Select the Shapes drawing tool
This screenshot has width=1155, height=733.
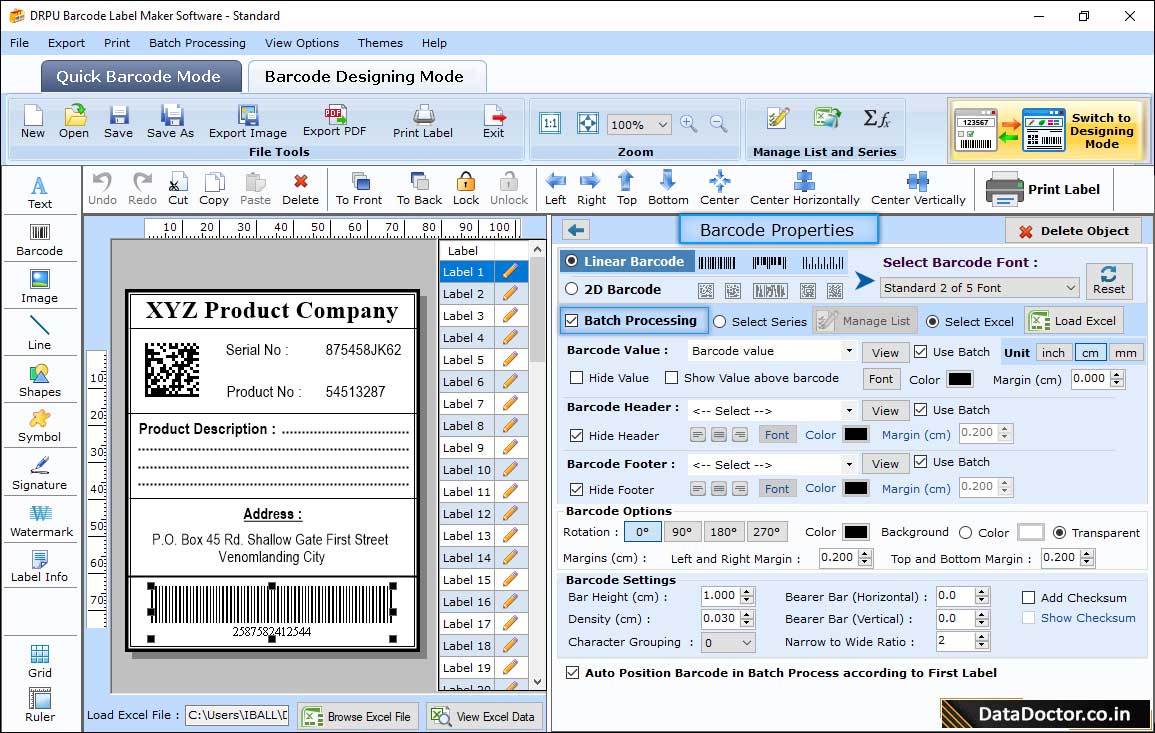coord(40,380)
